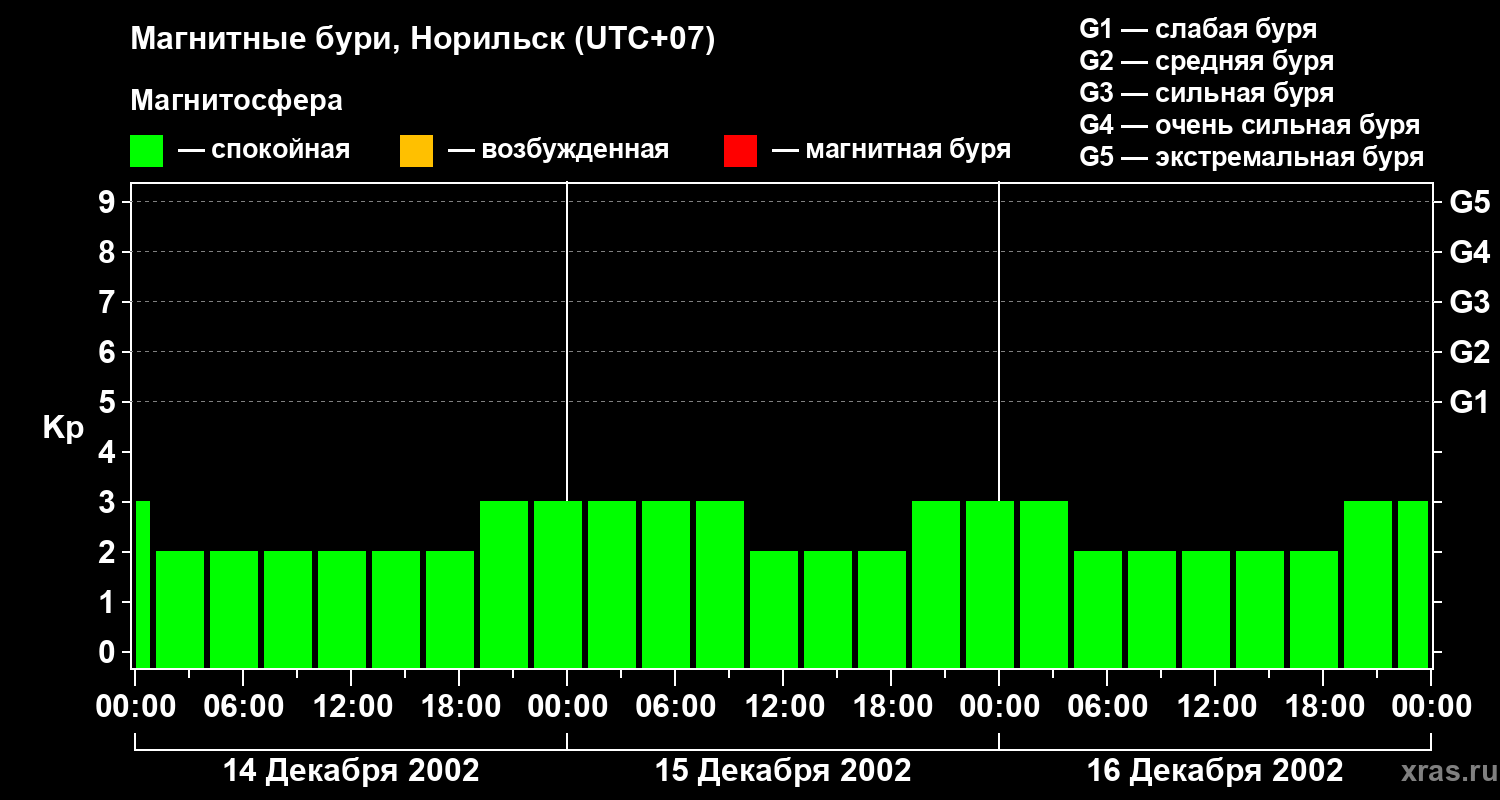
Task: Click the '— магнитная буря' legend label
Action: [x=891, y=150]
